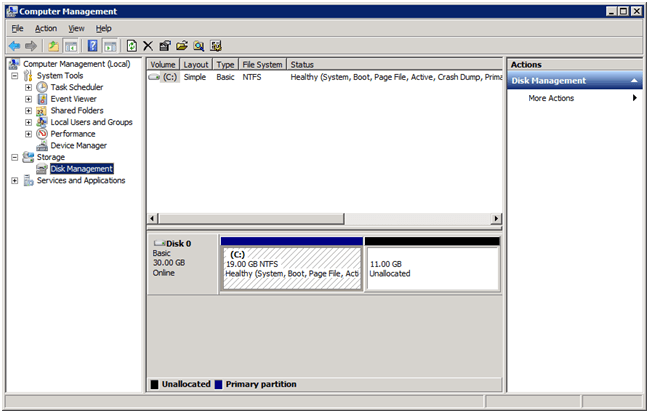
Task: Open the View menu
Action: (76, 28)
